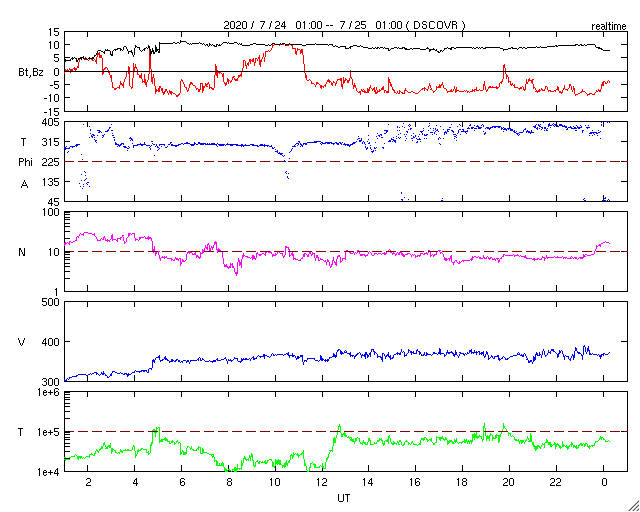Click the '135' tick label
Image resolution: width=640 pixels, height=512 pixels.
point(51,182)
